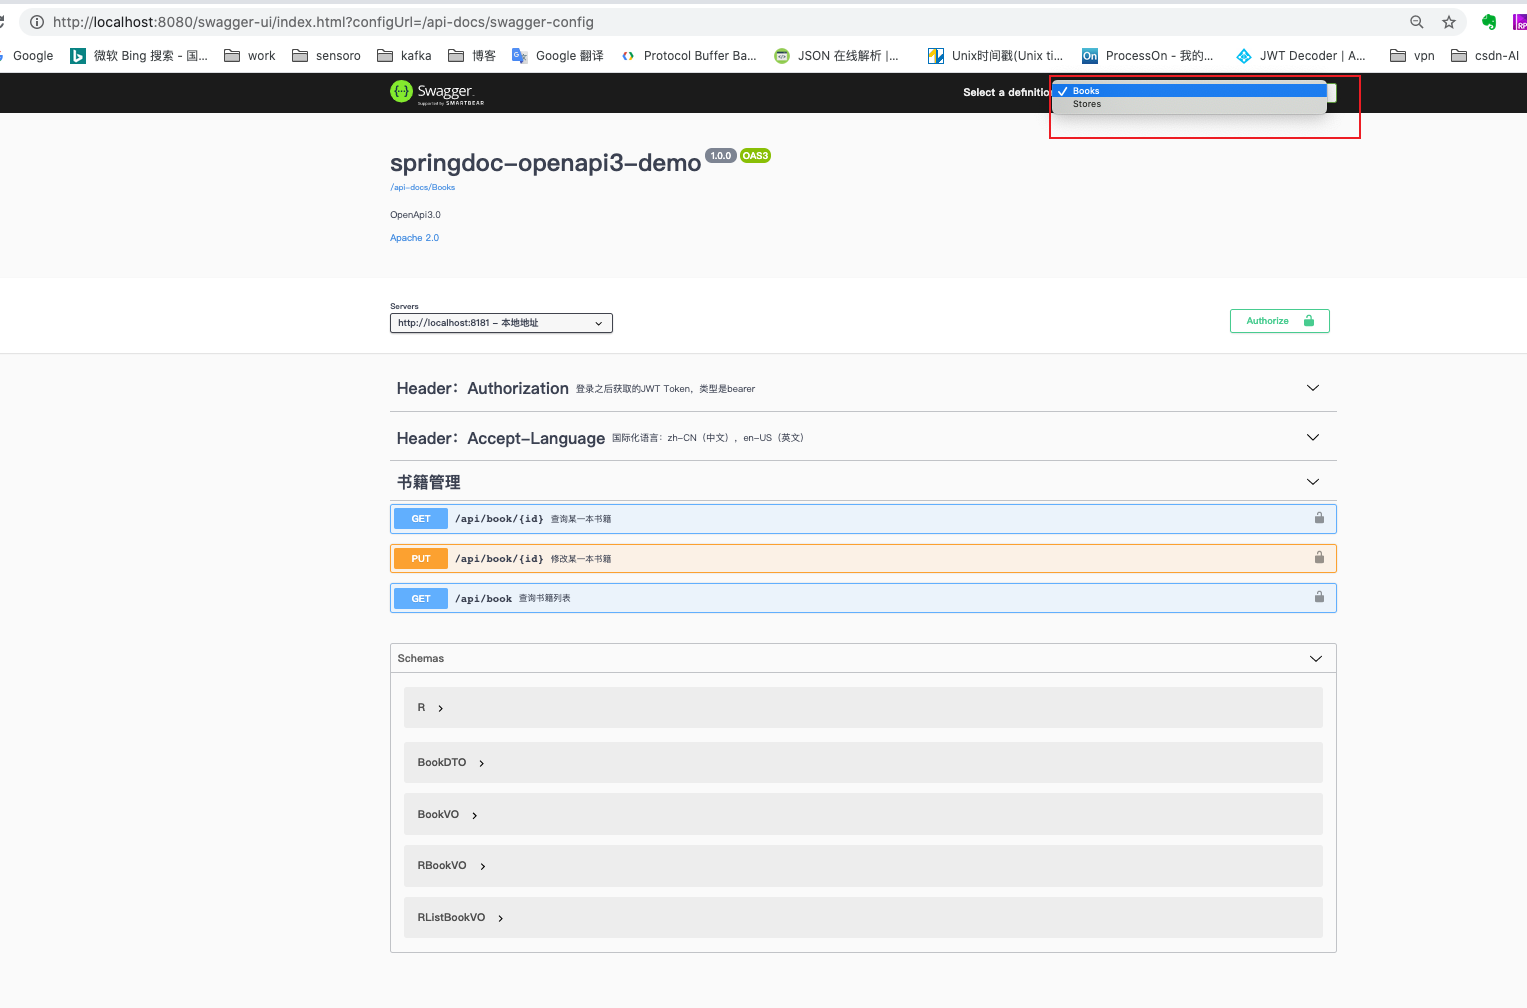Click the padlock on GET /api/book/{id}
This screenshot has height=1008, width=1527.
click(1319, 518)
